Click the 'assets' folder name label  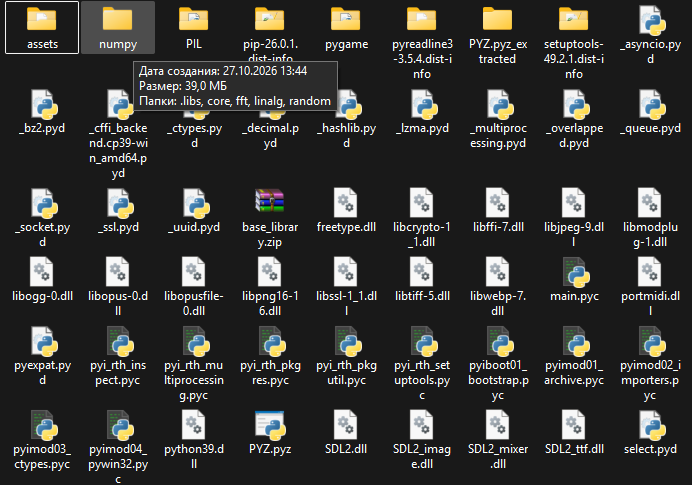[42, 44]
